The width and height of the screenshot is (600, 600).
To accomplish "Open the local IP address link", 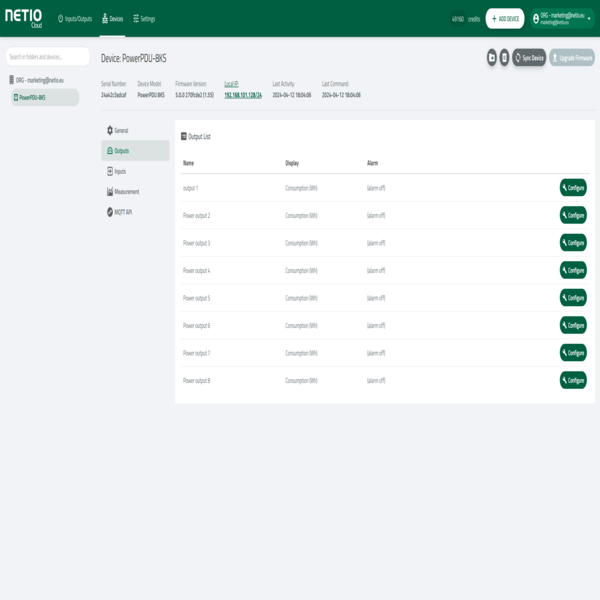I will 242,95.
